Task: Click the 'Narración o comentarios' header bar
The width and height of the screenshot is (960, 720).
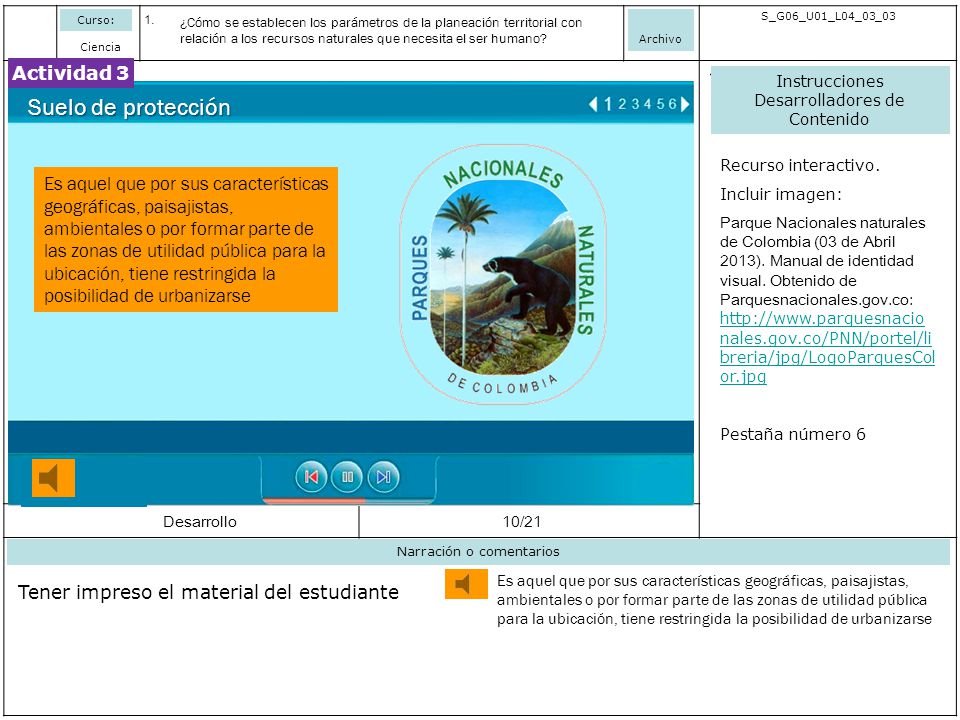Action: tap(478, 552)
